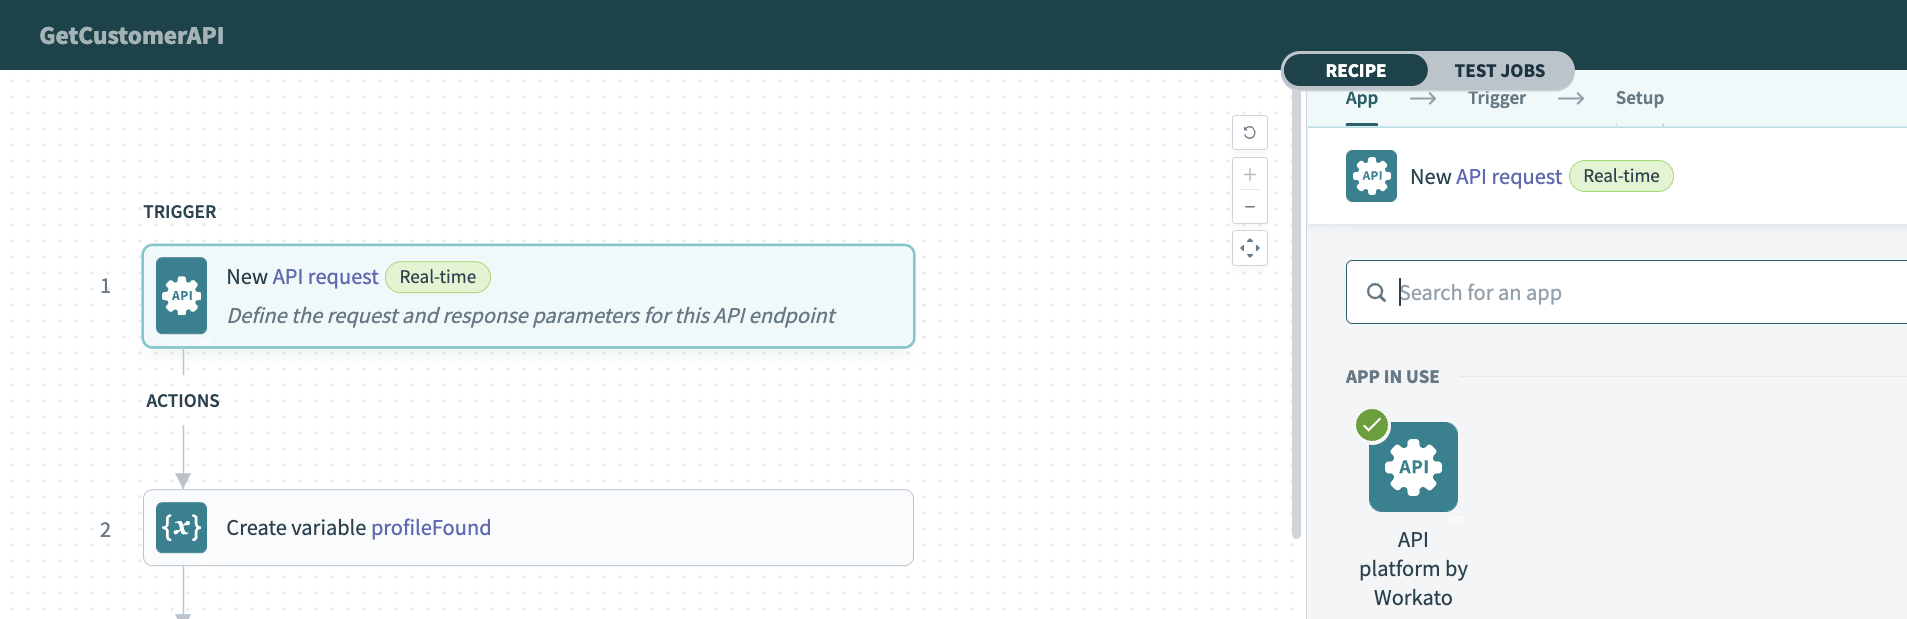This screenshot has width=1907, height=619.
Task: Zoom in on the recipe canvas
Action: click(1249, 175)
